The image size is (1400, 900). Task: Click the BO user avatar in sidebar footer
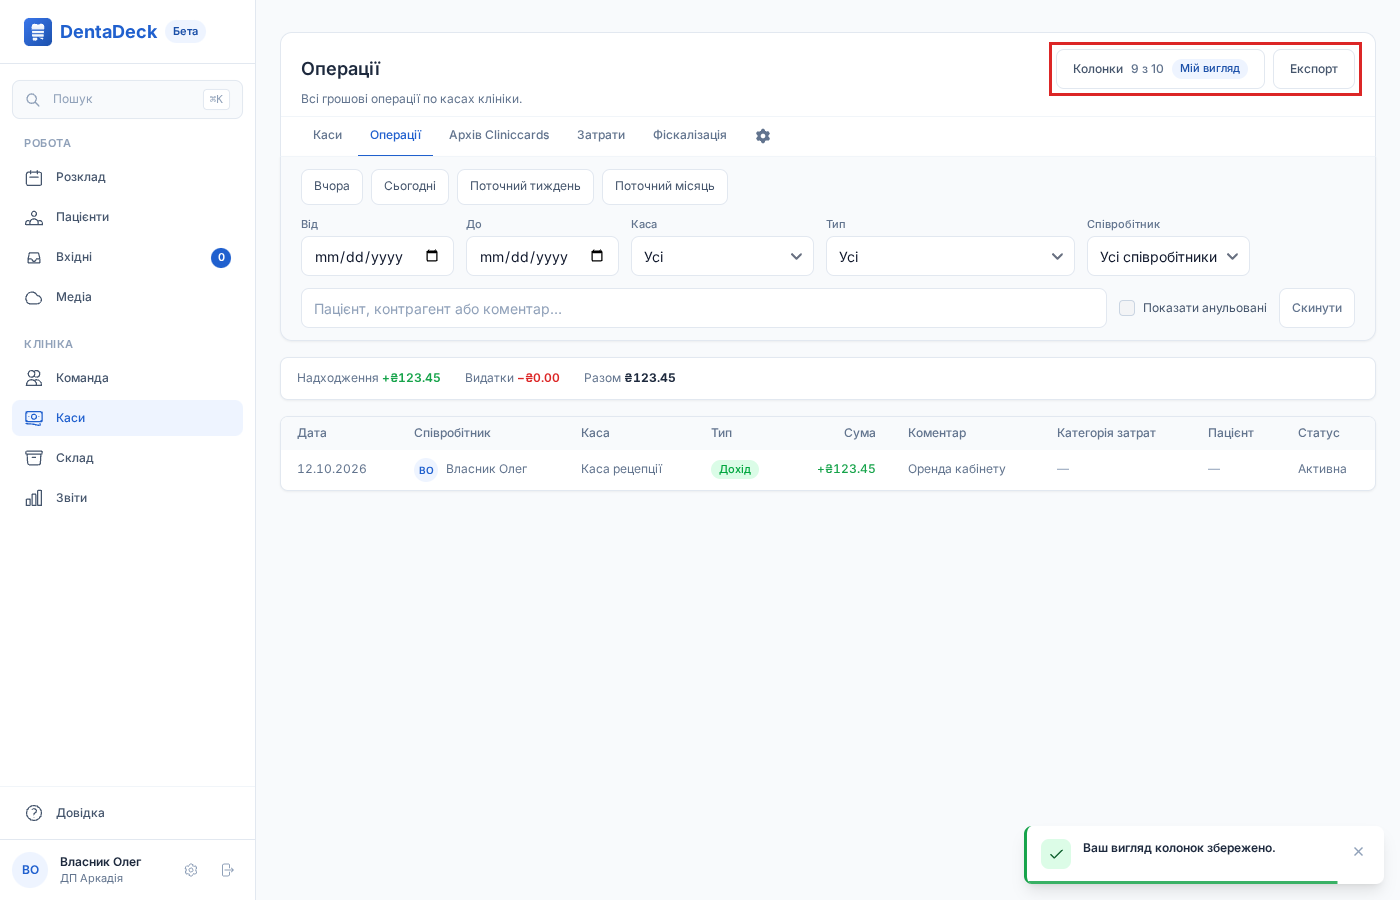point(30,870)
